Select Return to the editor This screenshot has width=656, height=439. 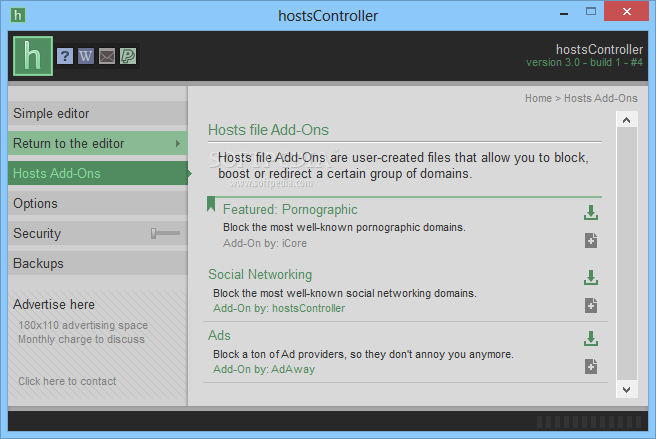(97, 144)
